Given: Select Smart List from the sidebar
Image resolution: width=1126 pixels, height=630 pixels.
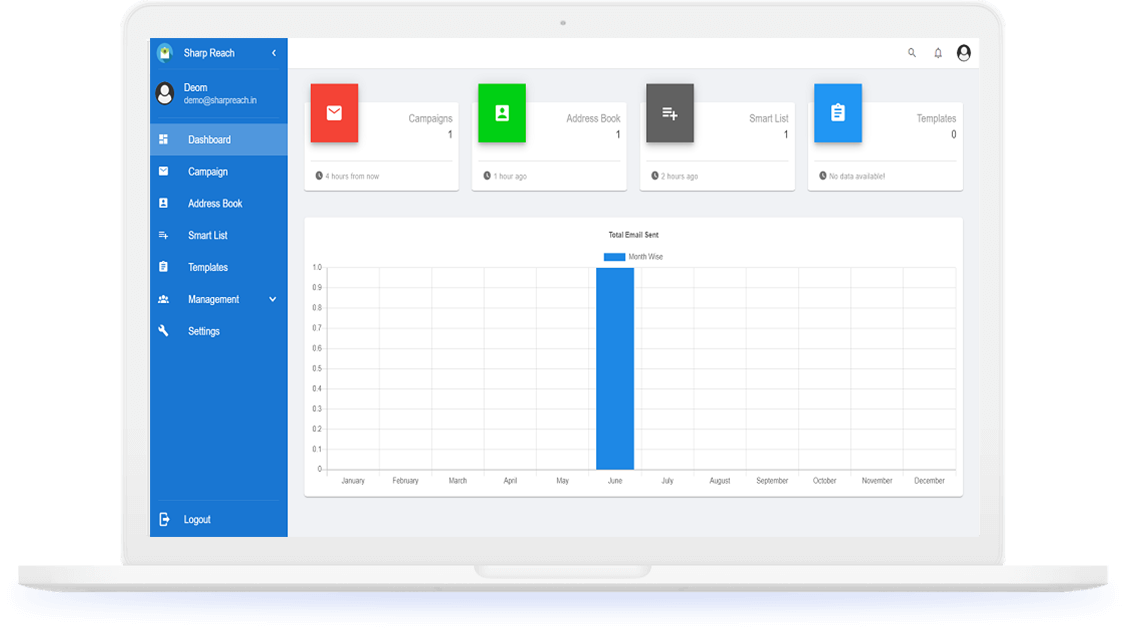Looking at the screenshot, I should (x=208, y=235).
